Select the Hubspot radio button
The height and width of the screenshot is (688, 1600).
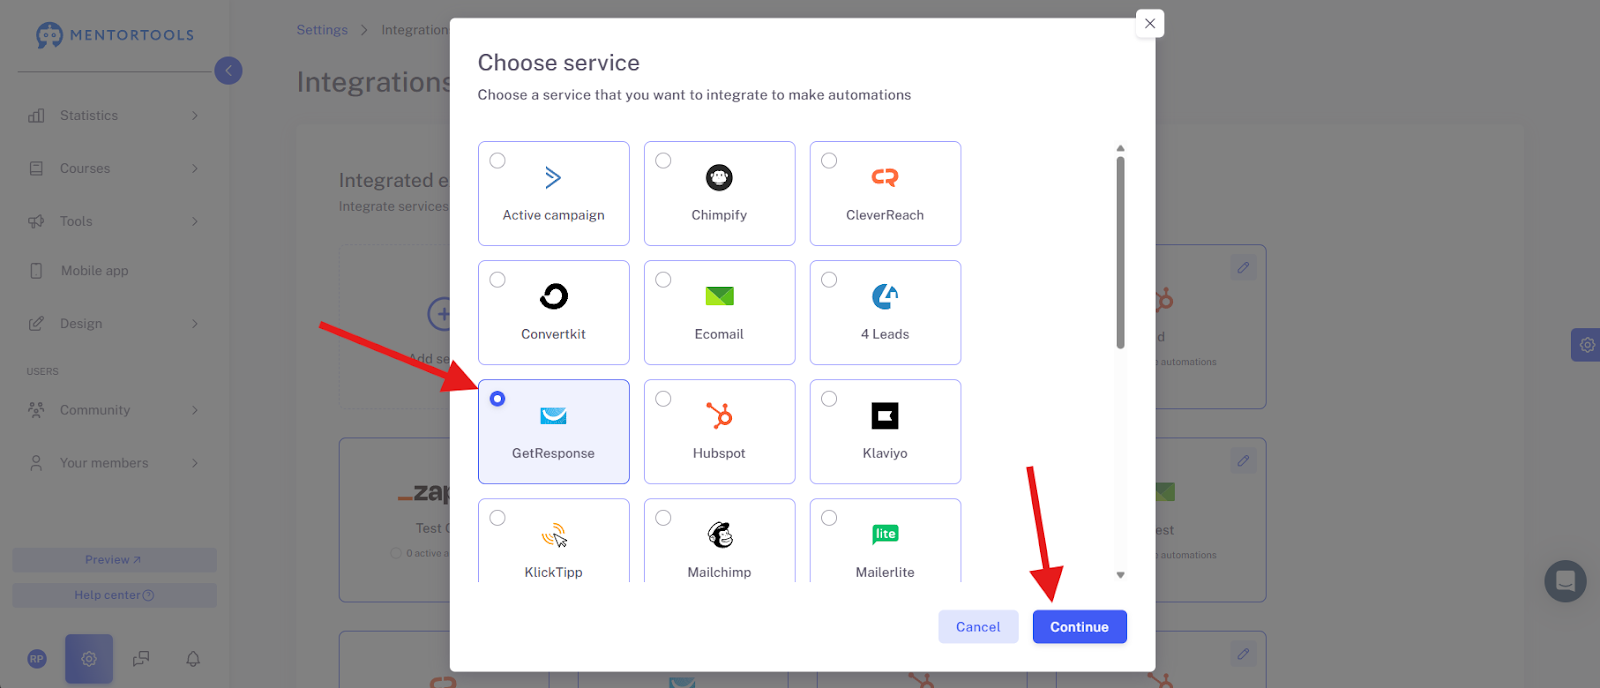point(663,398)
